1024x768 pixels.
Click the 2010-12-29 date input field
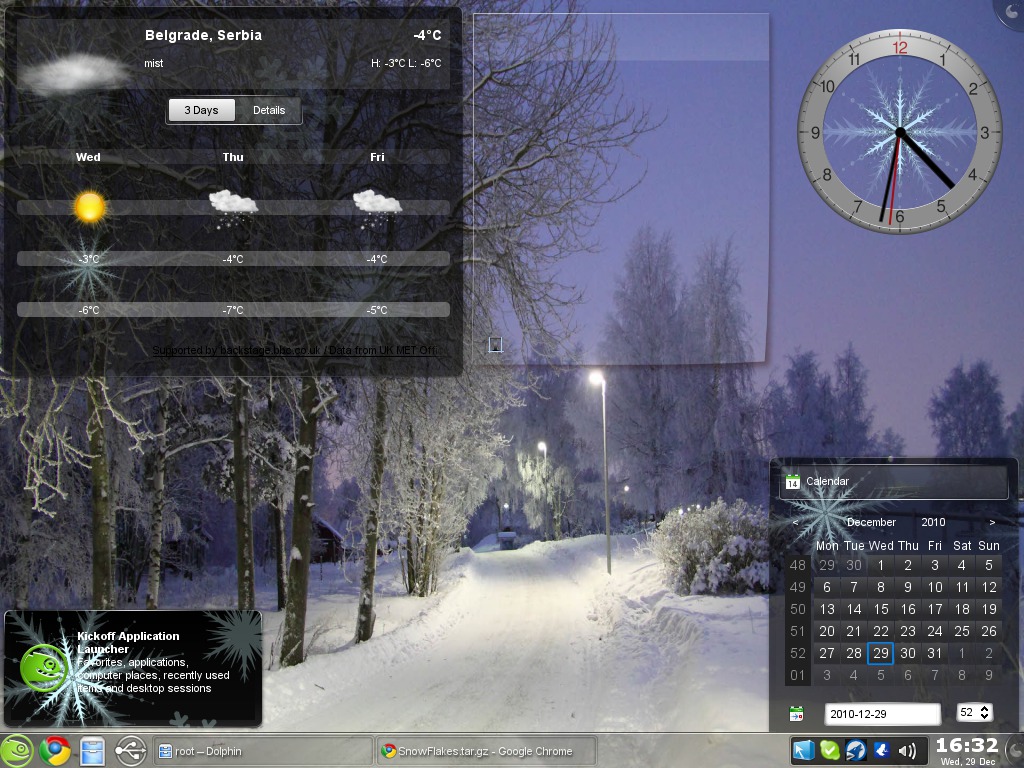coord(882,714)
